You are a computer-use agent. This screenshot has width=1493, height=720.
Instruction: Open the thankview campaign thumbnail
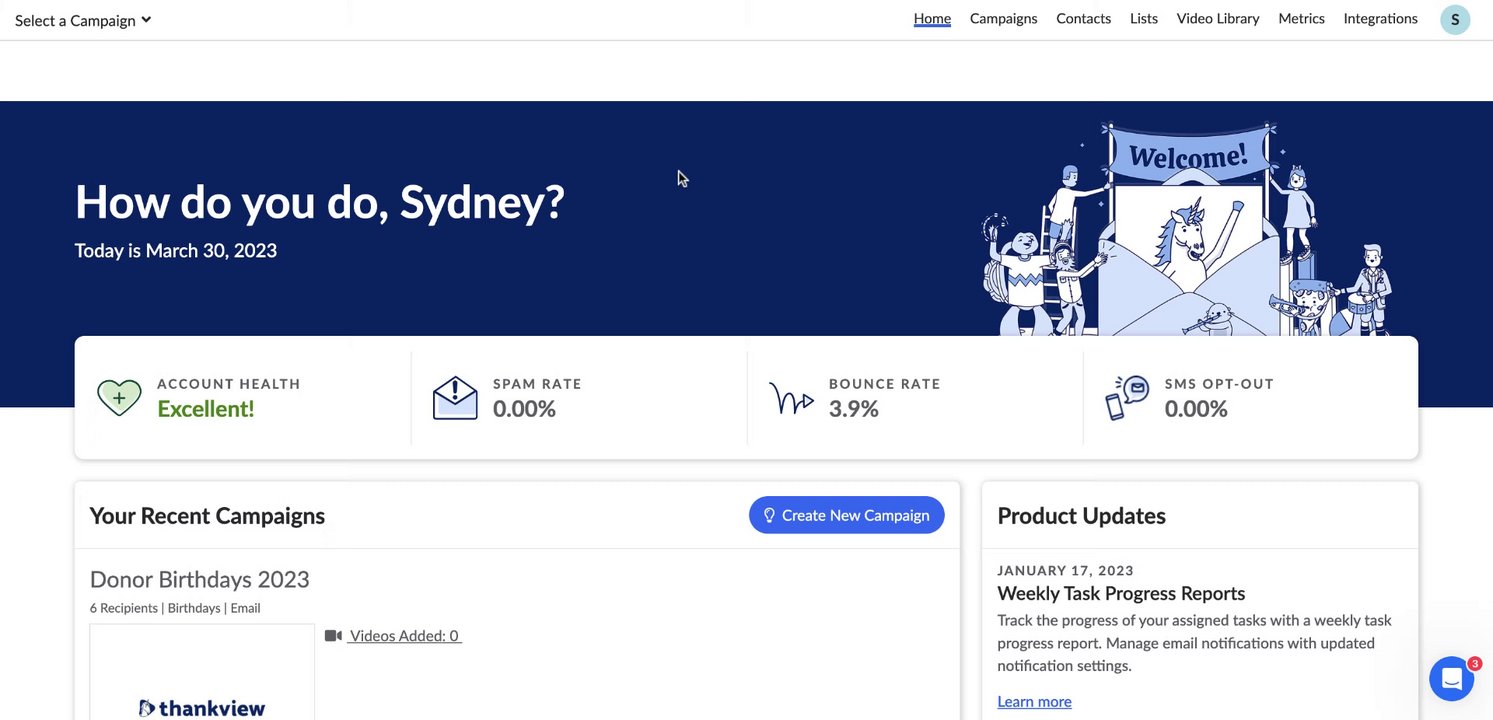click(x=202, y=672)
